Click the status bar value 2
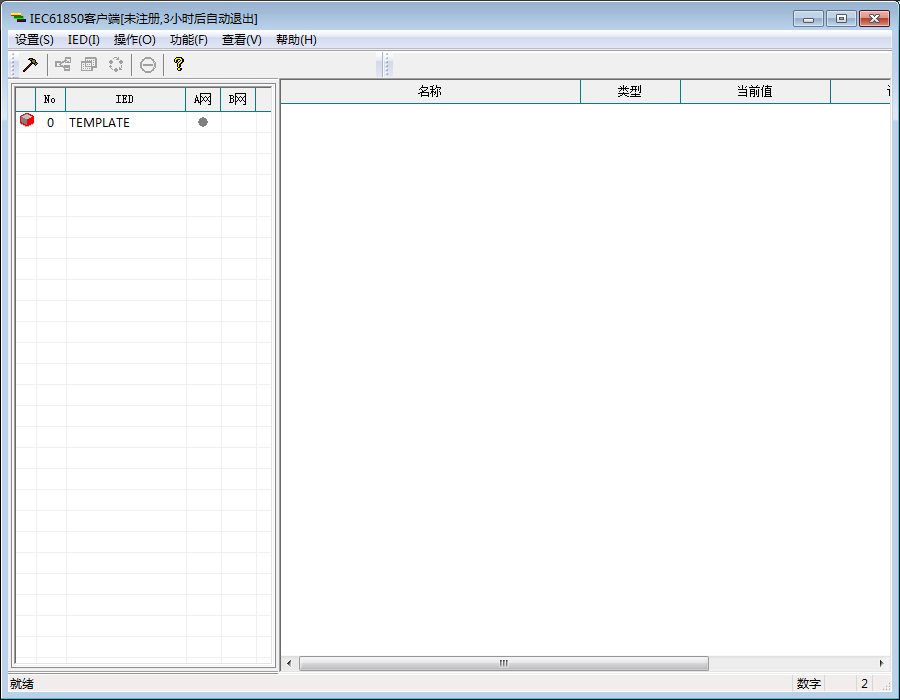 click(864, 683)
